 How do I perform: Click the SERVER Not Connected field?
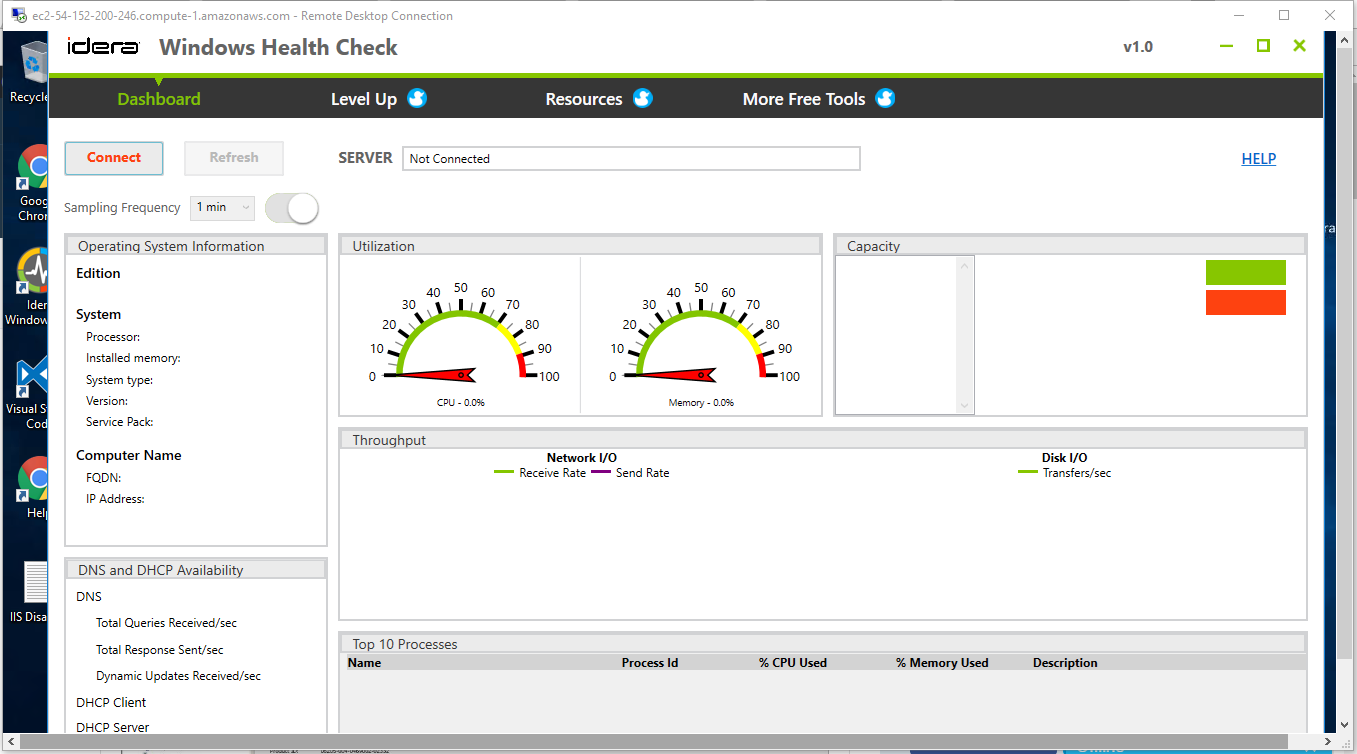631,158
